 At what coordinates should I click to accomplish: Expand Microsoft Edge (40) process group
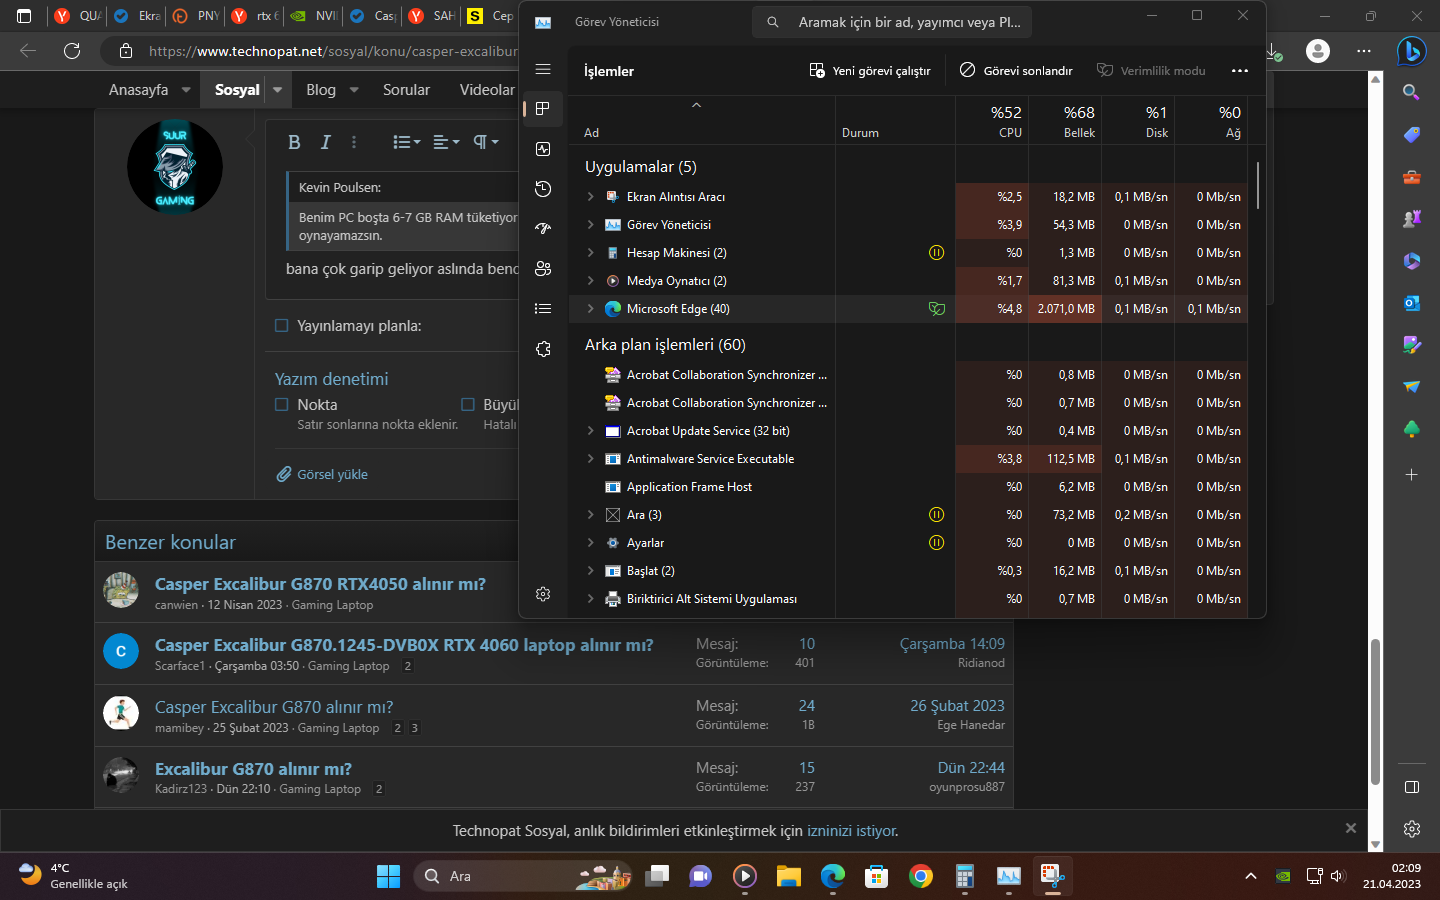(590, 309)
